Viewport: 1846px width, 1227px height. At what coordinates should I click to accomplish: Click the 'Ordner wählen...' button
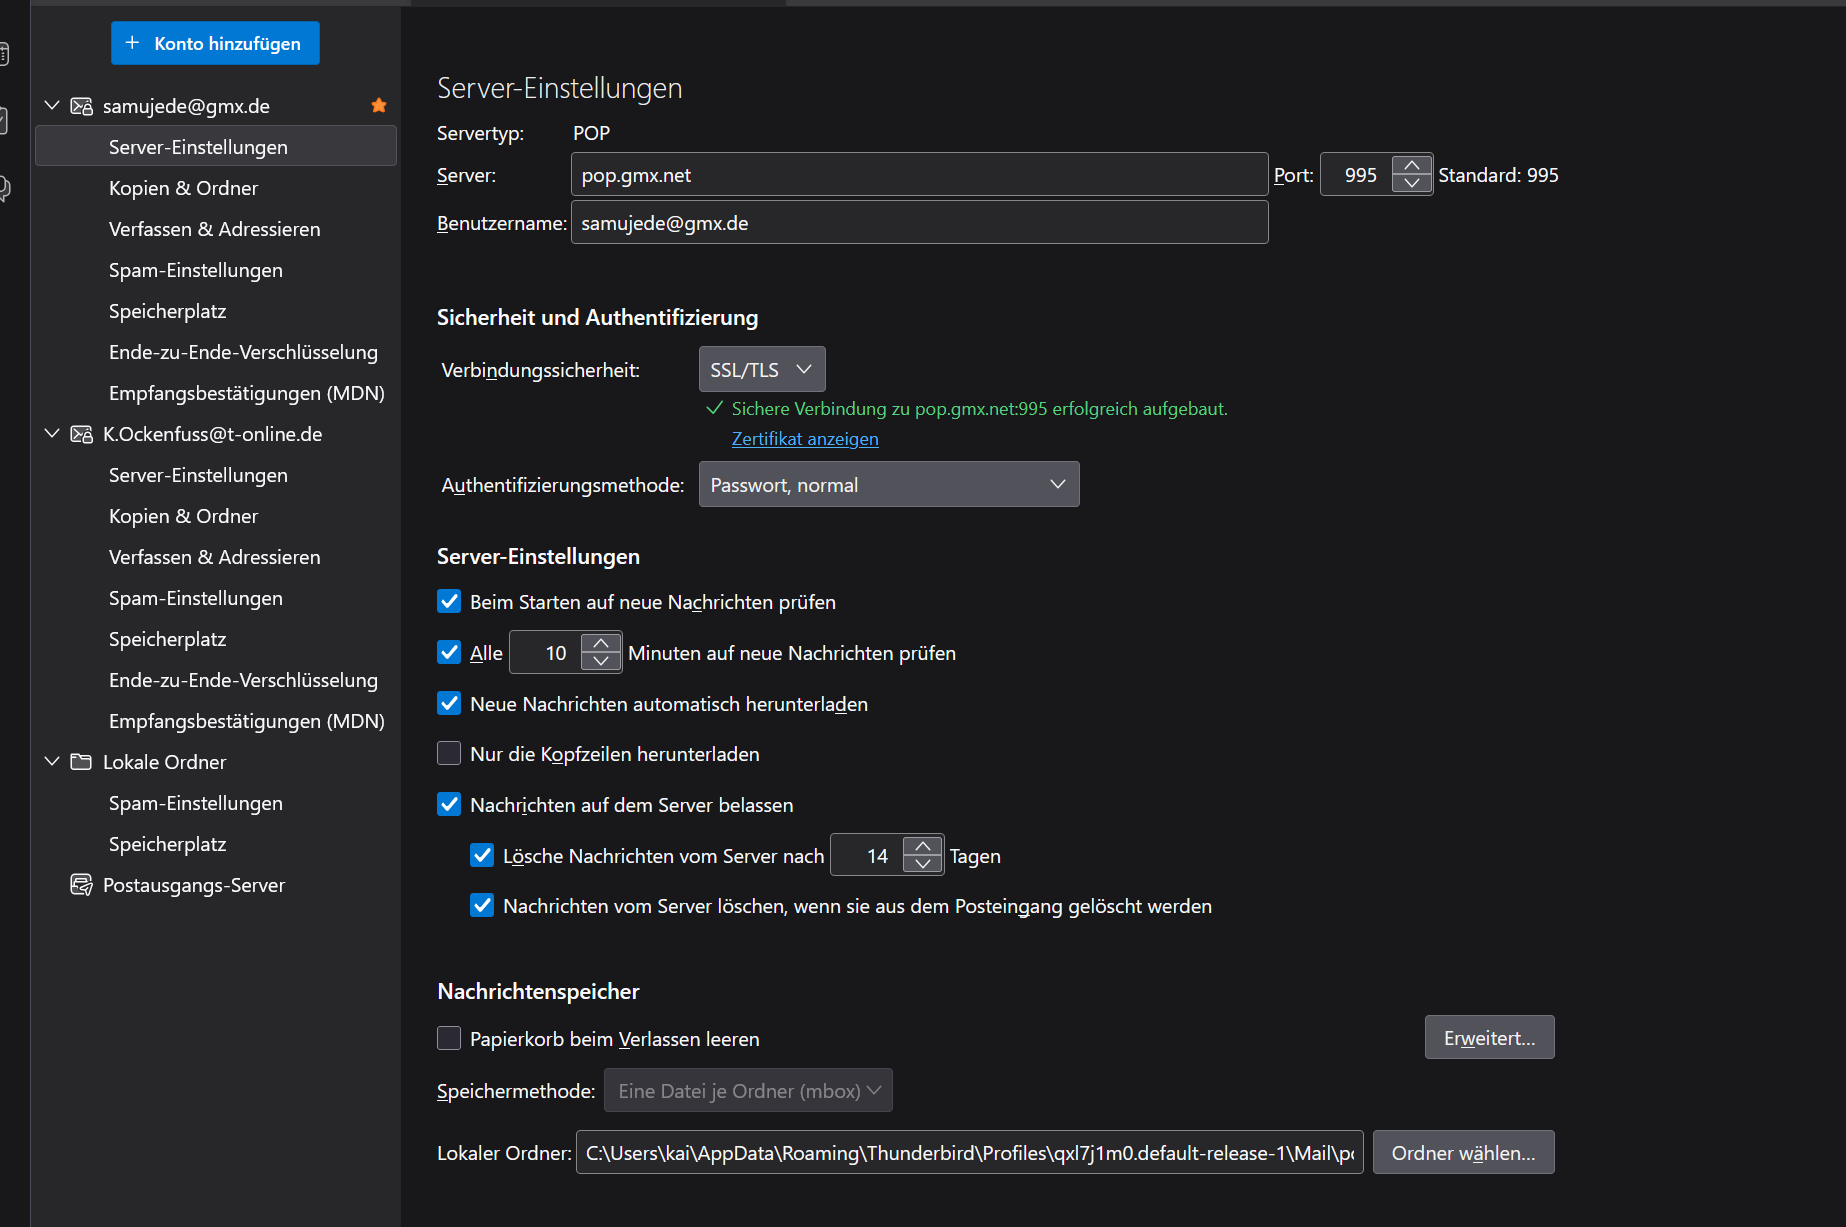pyautogui.click(x=1463, y=1152)
